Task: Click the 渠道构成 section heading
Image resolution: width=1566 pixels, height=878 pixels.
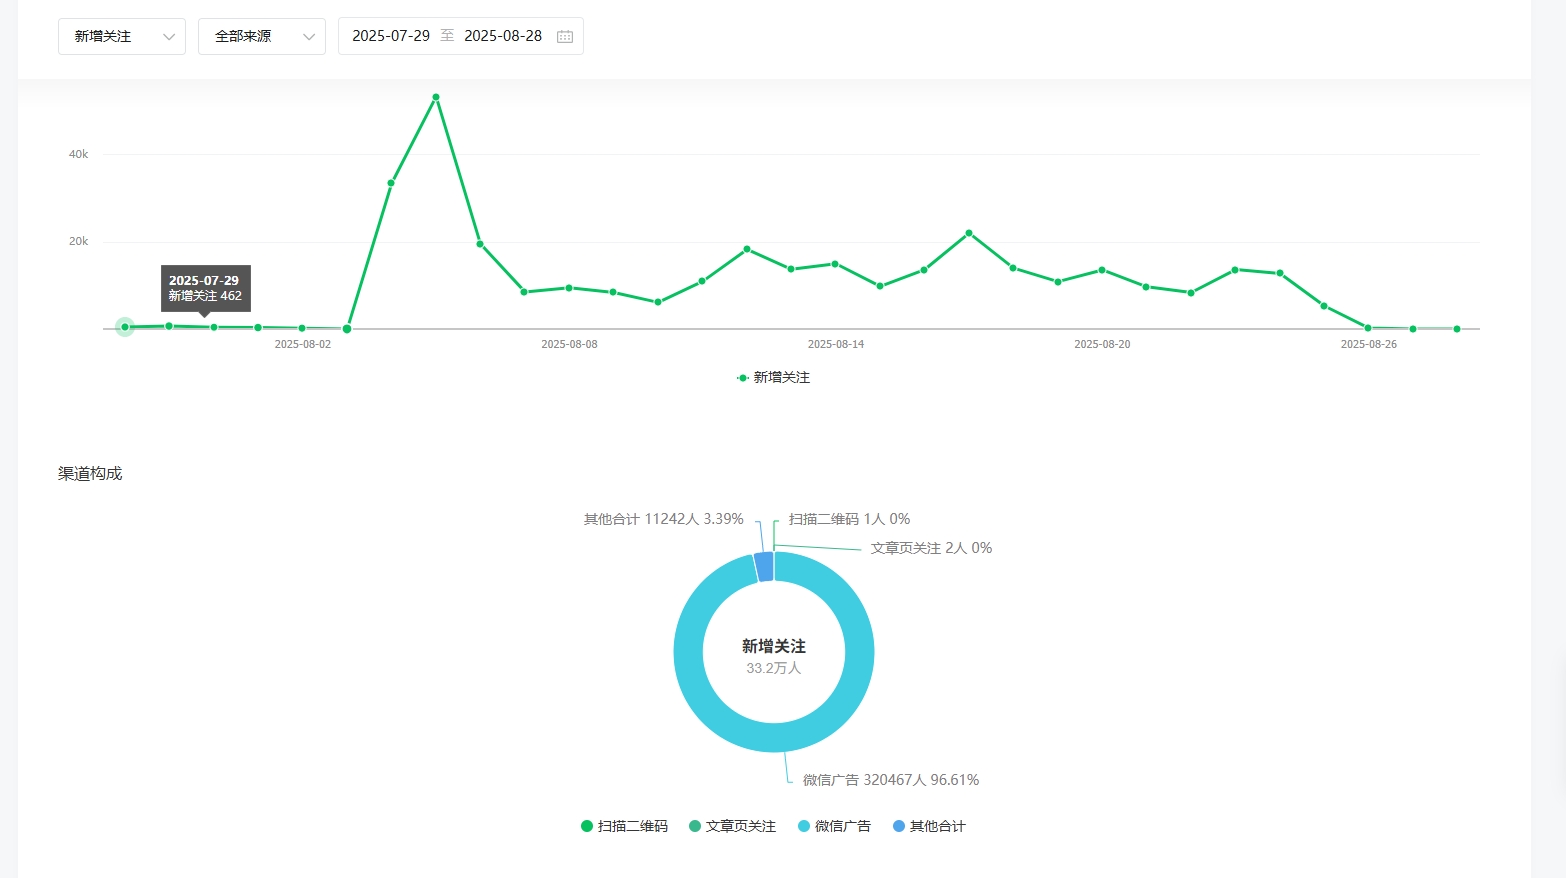Action: [90, 473]
